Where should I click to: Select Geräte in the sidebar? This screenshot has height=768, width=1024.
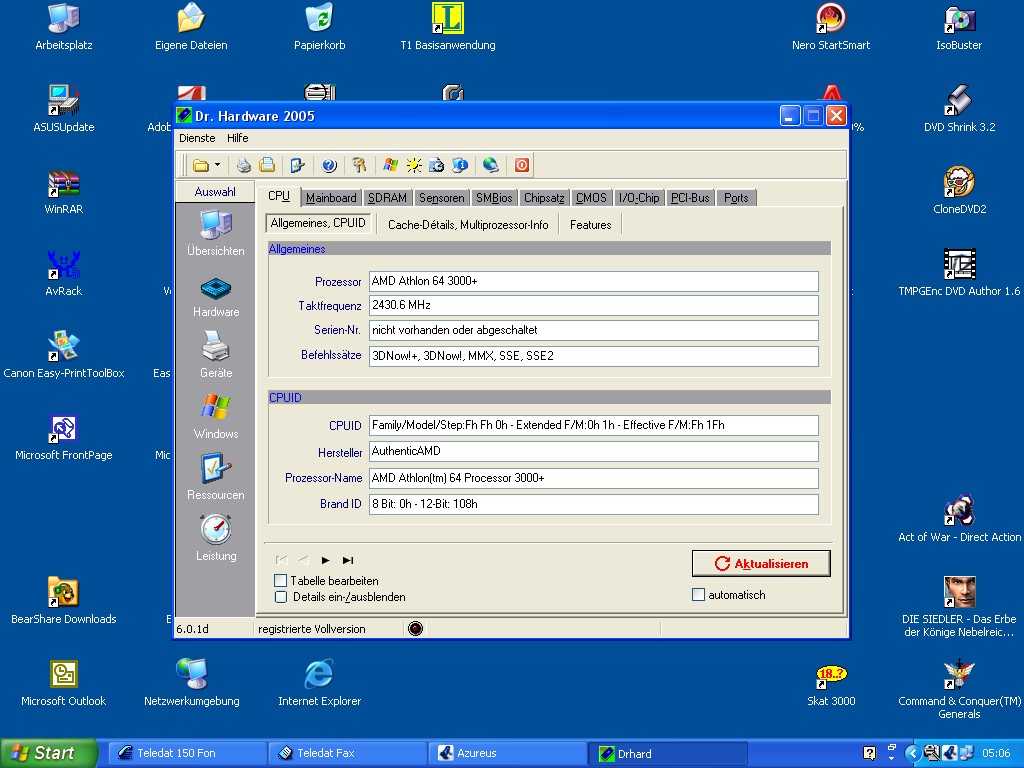point(216,355)
